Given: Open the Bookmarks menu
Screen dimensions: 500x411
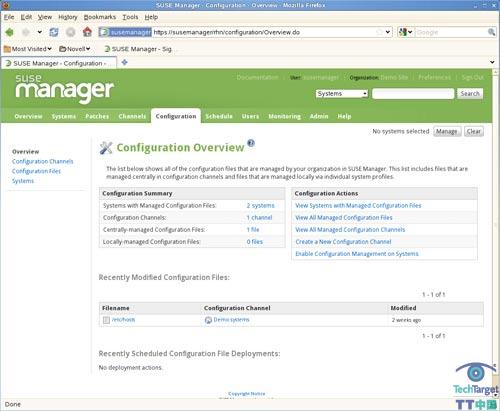Looking at the screenshot, I should tap(100, 17).
